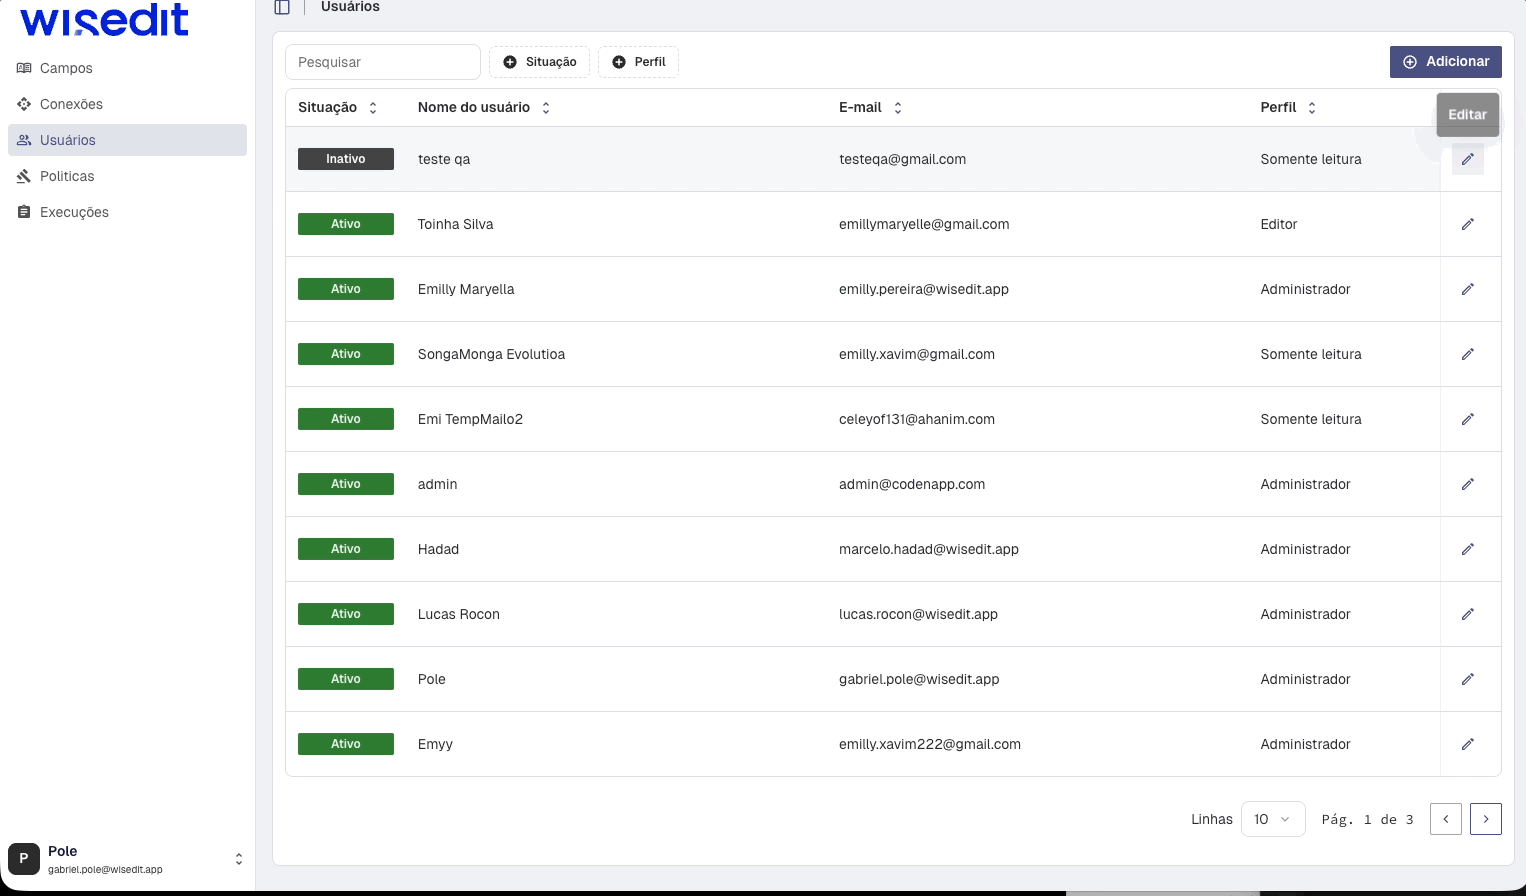Open the Situação filter
Viewport: 1526px width, 896px height.
[539, 62]
